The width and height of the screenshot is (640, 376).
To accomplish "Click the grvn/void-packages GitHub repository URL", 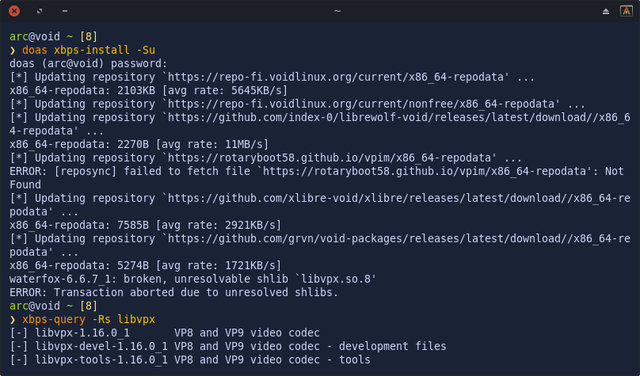I will tap(320, 245).
